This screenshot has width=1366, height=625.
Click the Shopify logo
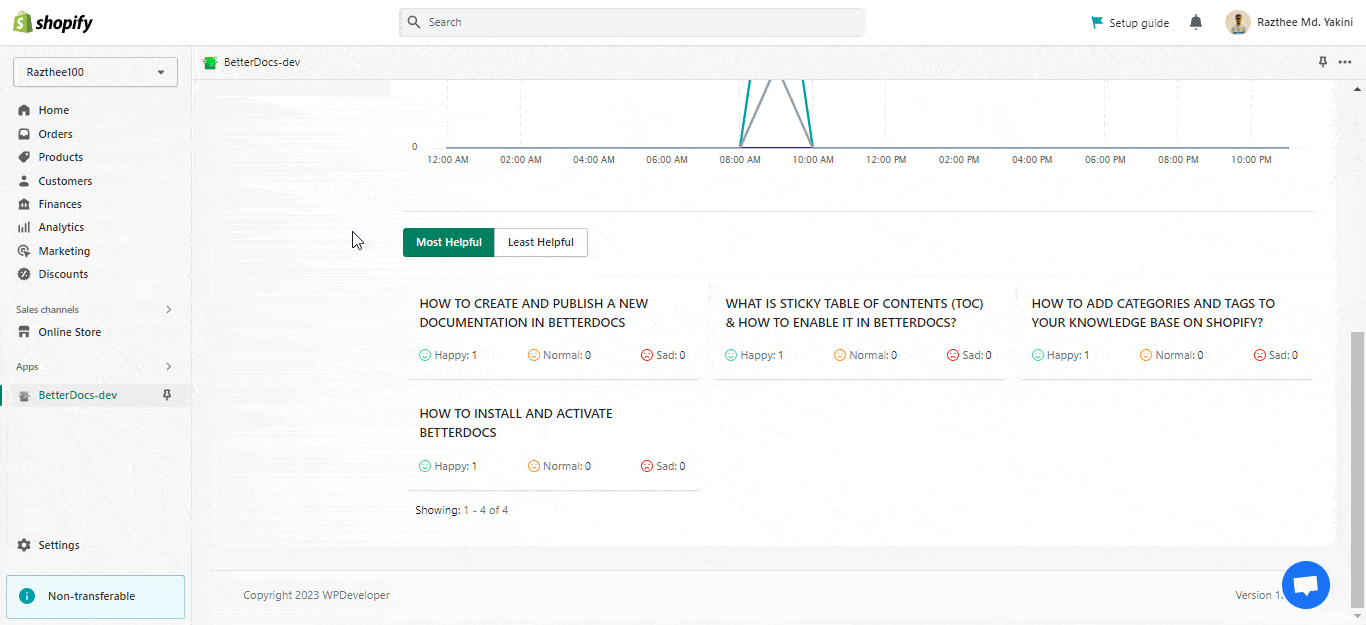pos(52,21)
